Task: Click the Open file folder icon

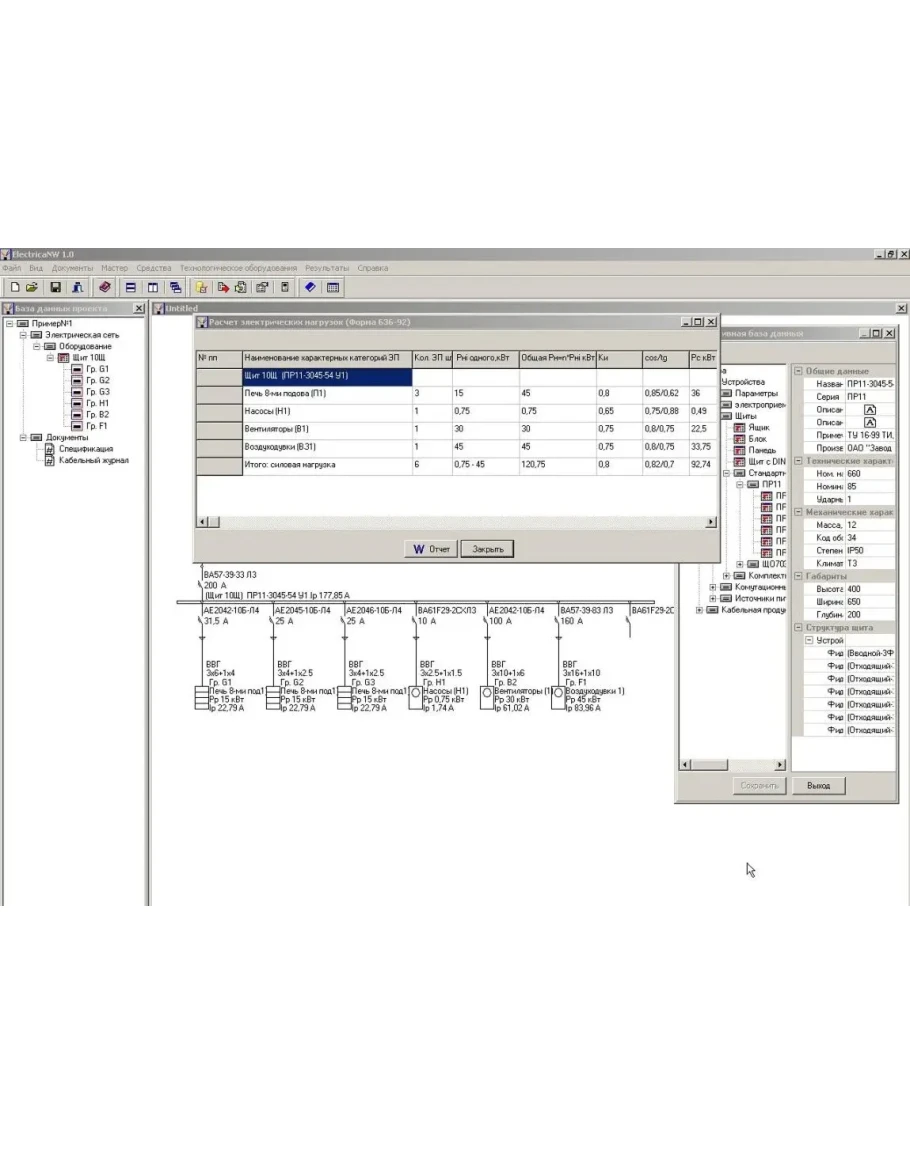Action: click(x=33, y=287)
